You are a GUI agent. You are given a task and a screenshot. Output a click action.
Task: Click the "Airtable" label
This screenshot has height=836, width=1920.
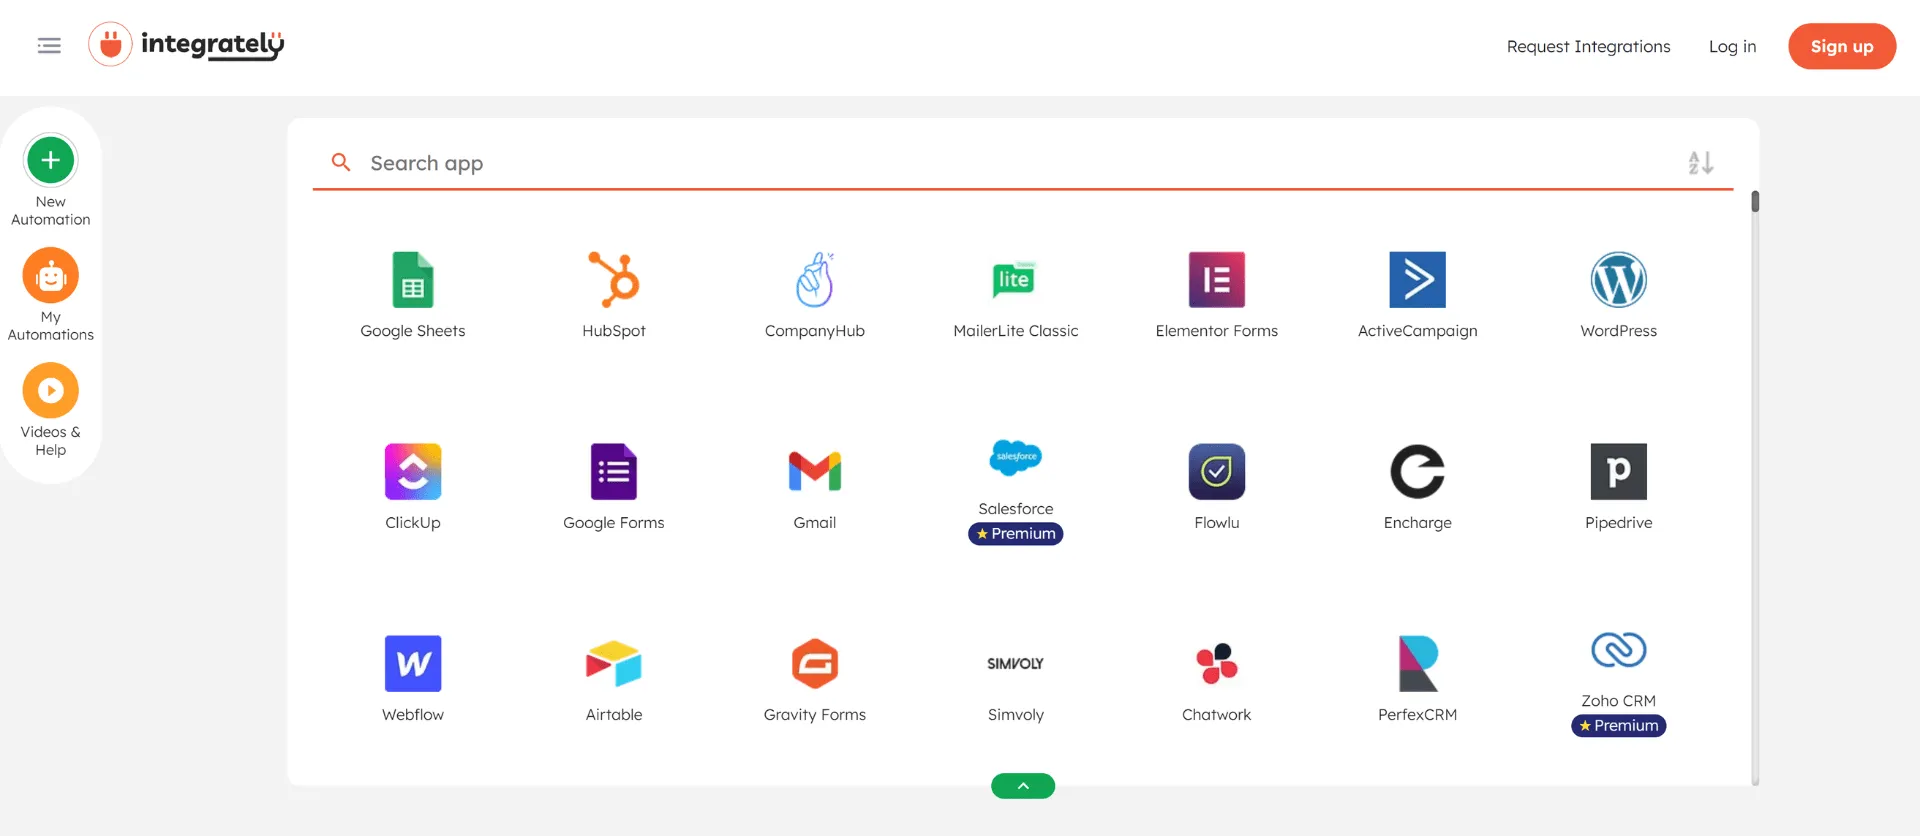(x=614, y=715)
